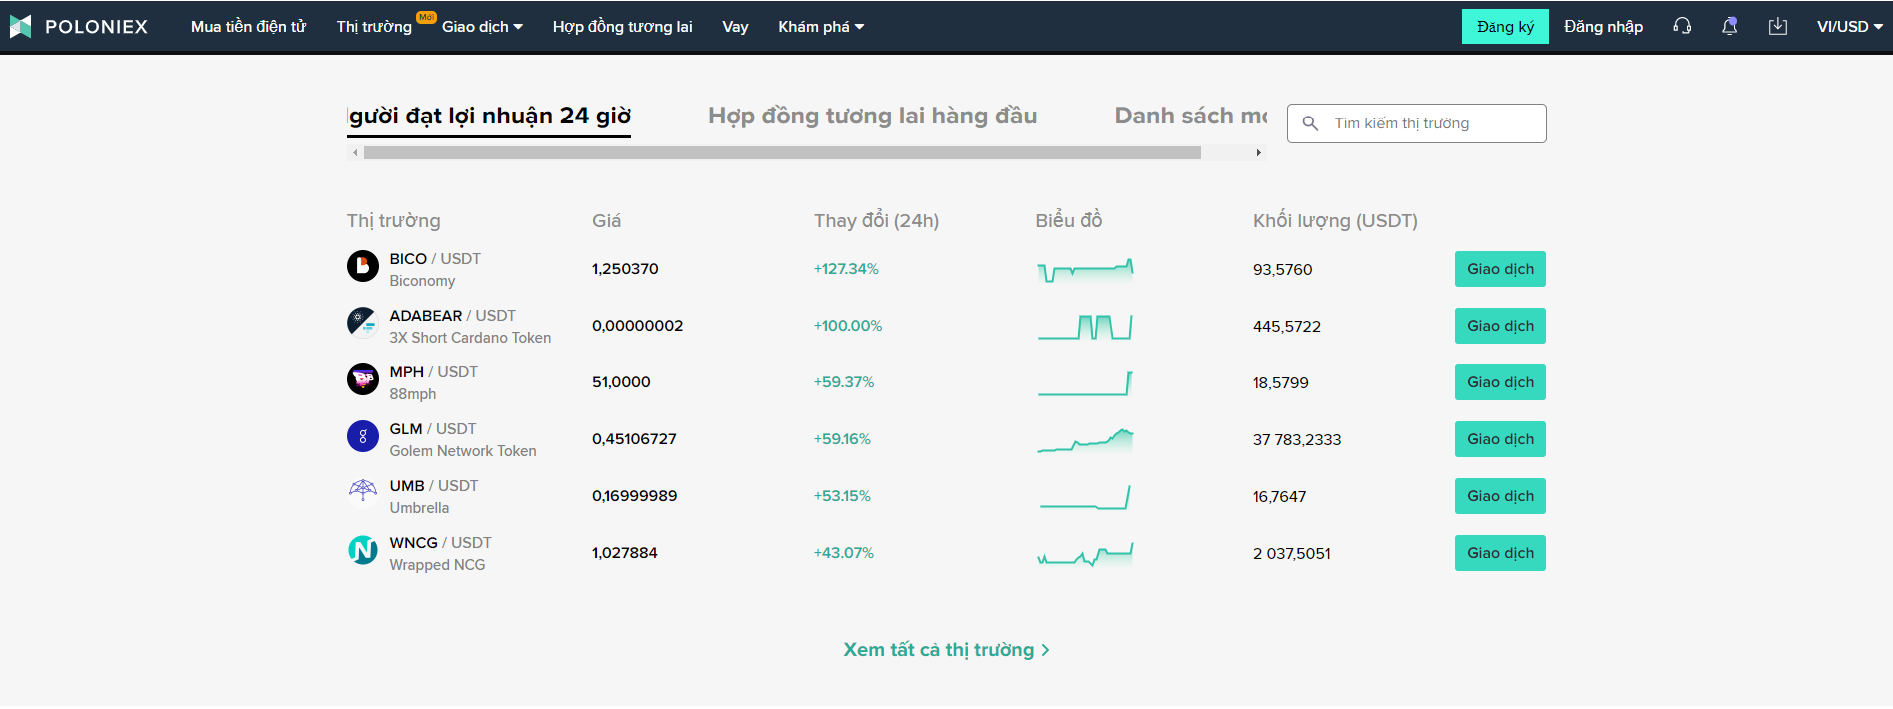Click the 3X Short Cardano Token label
1893x709 pixels.
470,338
